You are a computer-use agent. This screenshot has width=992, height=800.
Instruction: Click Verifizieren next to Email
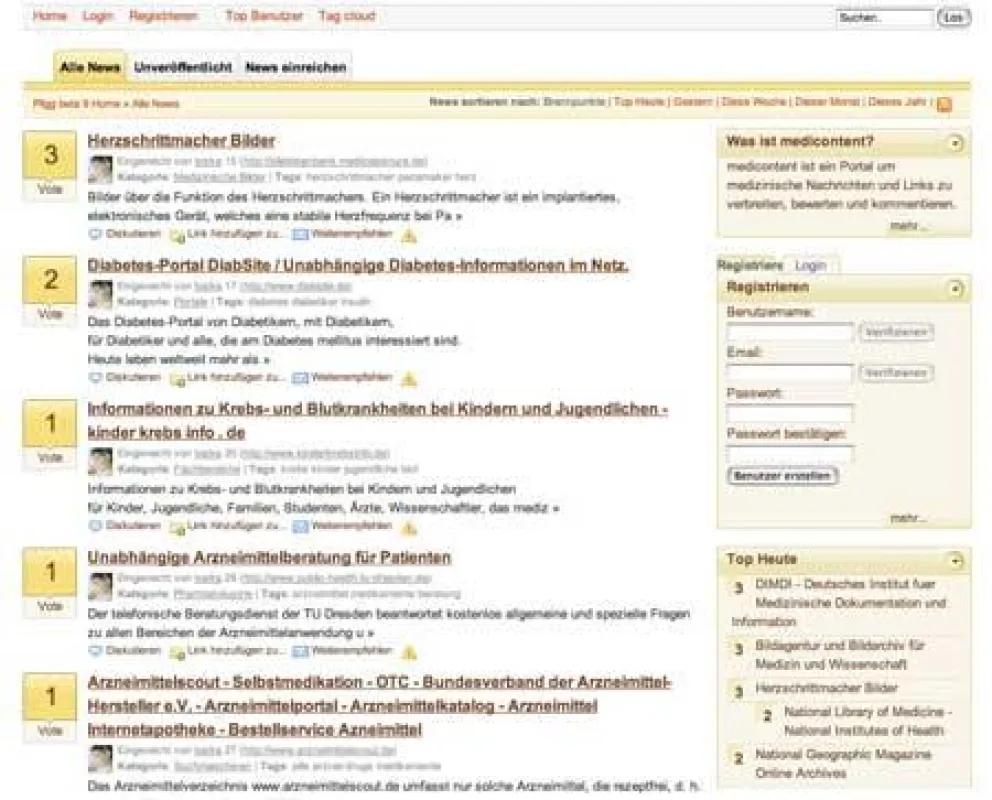[896, 373]
